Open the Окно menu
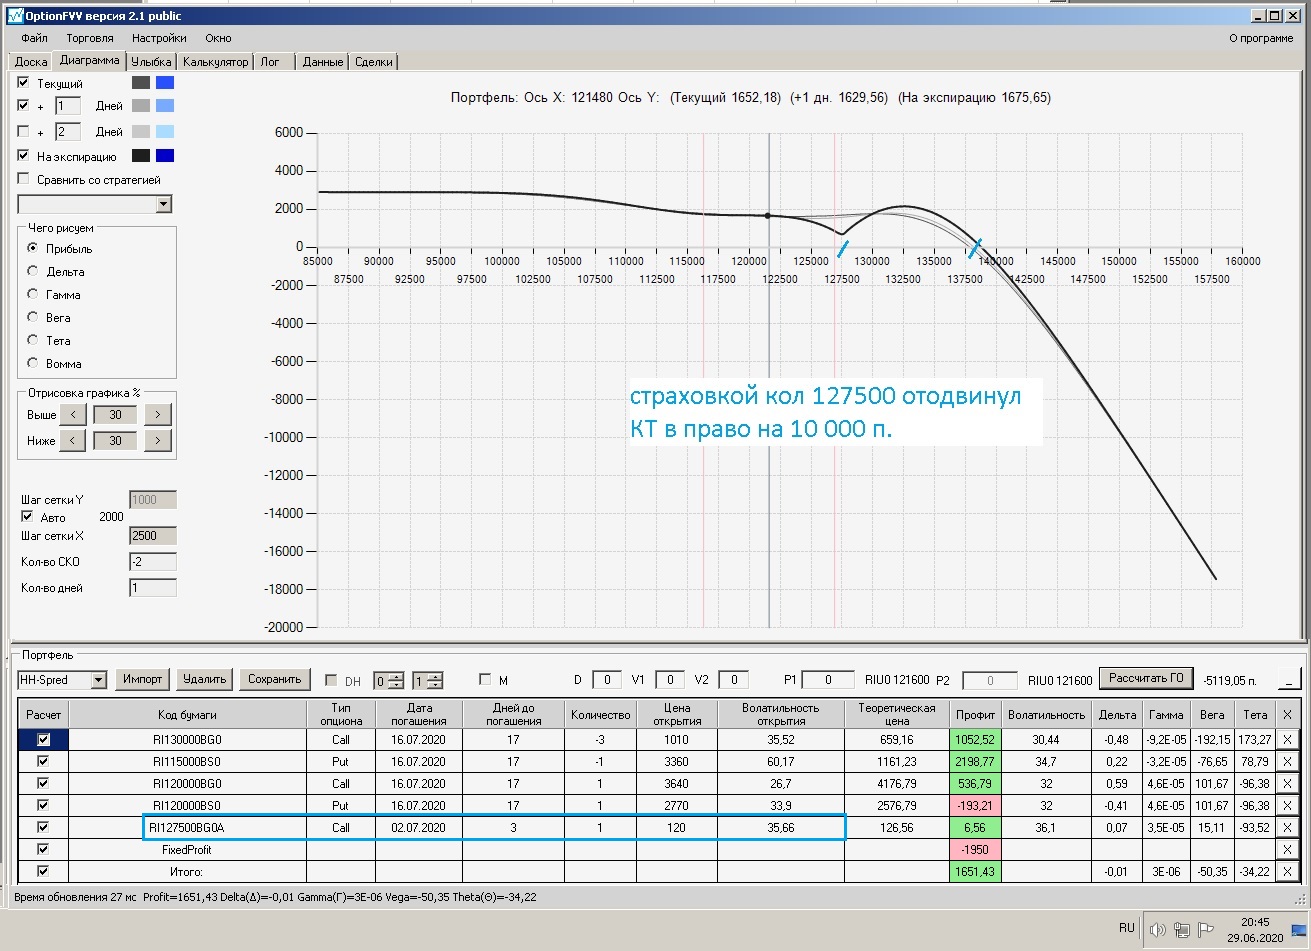1311x951 pixels. [218, 38]
